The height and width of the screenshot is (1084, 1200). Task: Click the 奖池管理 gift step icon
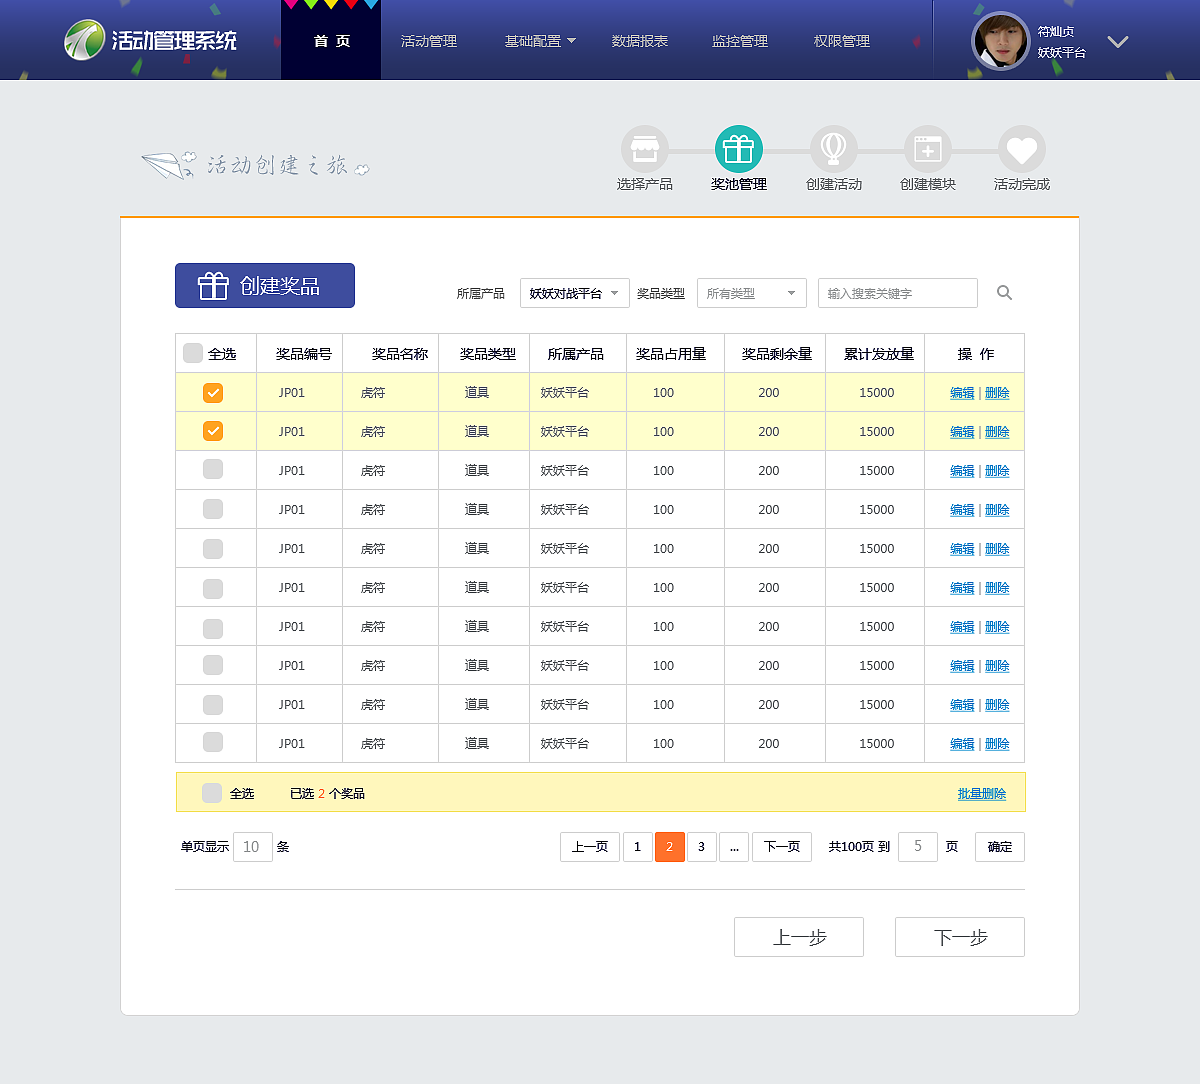(x=738, y=147)
